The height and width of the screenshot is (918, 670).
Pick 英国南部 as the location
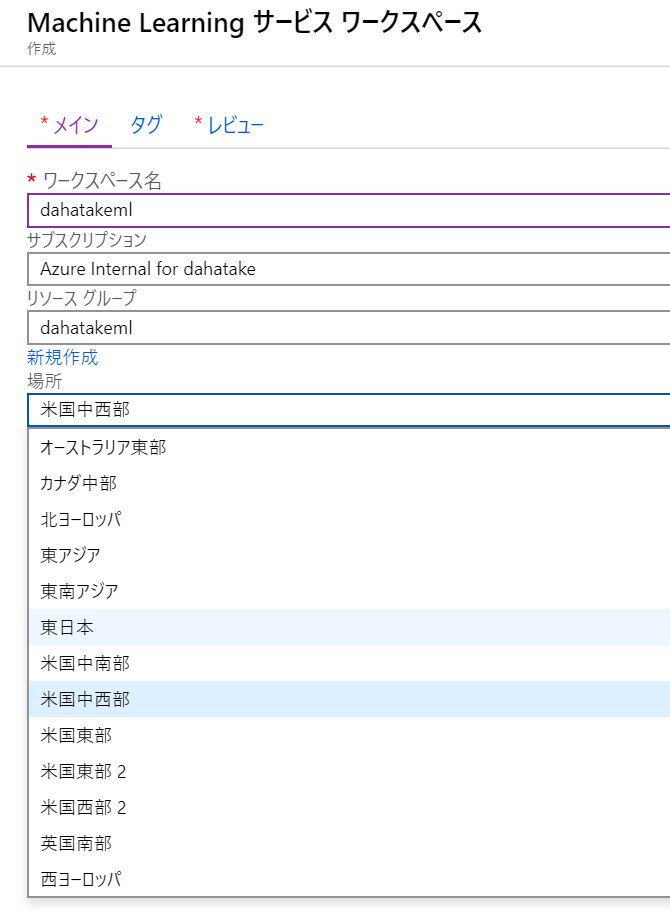click(349, 844)
